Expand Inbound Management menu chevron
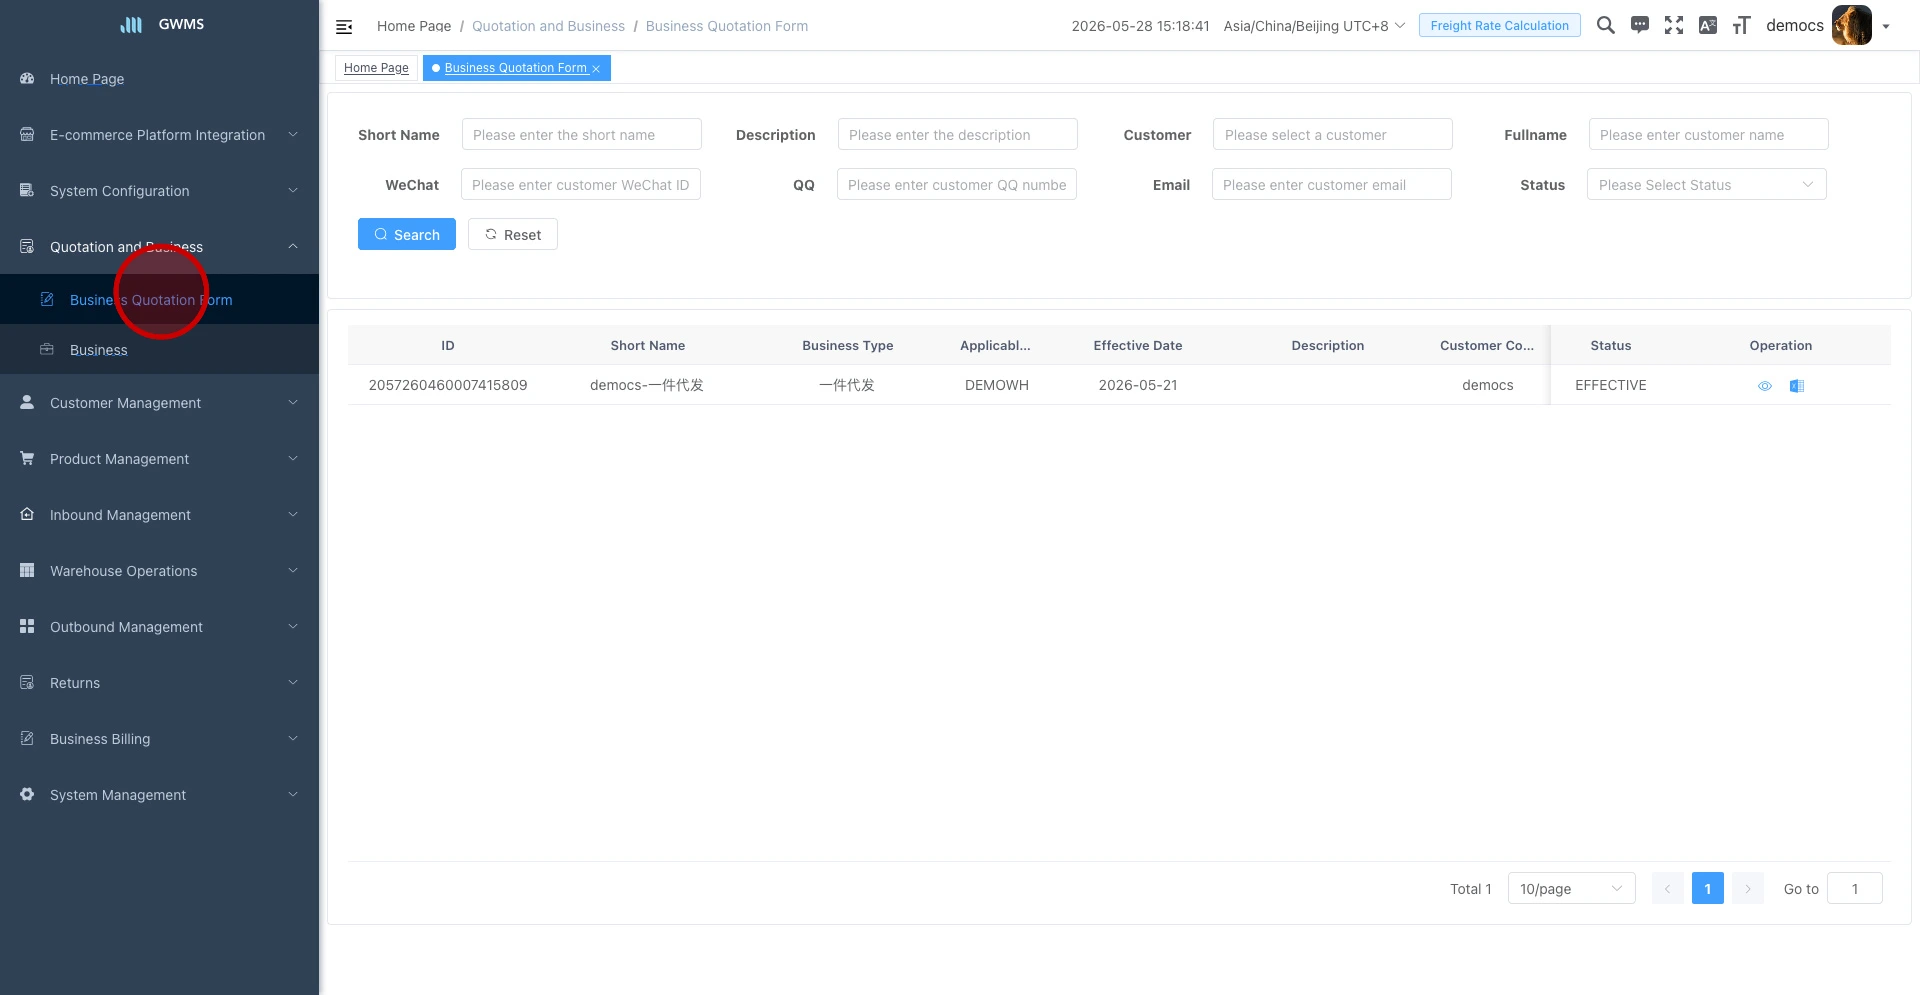 (293, 514)
